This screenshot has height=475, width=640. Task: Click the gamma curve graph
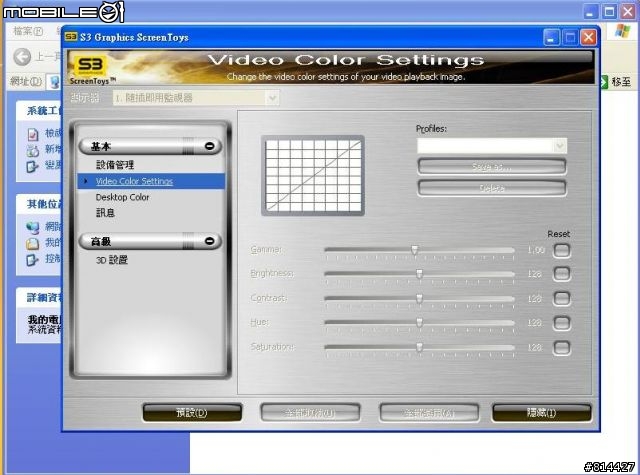313,175
